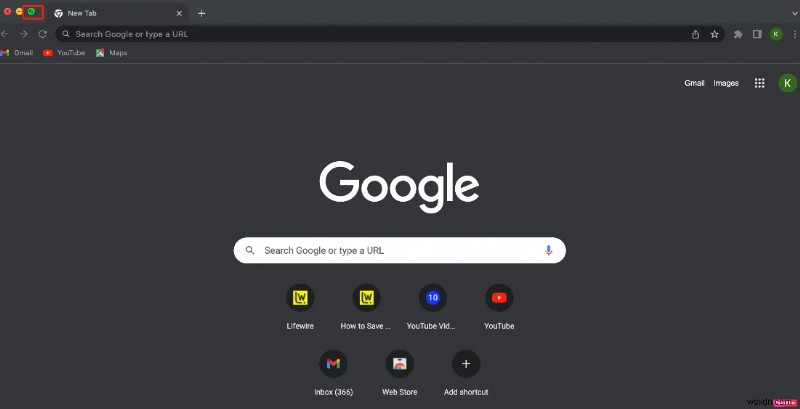Viewport: 800px width, 409px height.
Task: Open the Extensions puzzle icon
Action: 738,34
